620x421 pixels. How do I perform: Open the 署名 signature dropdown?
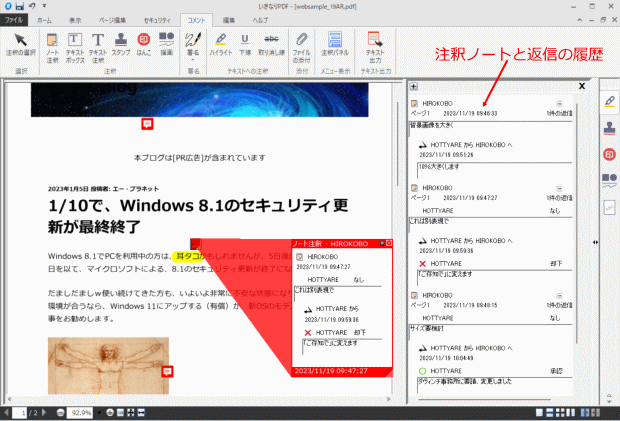click(x=193, y=47)
